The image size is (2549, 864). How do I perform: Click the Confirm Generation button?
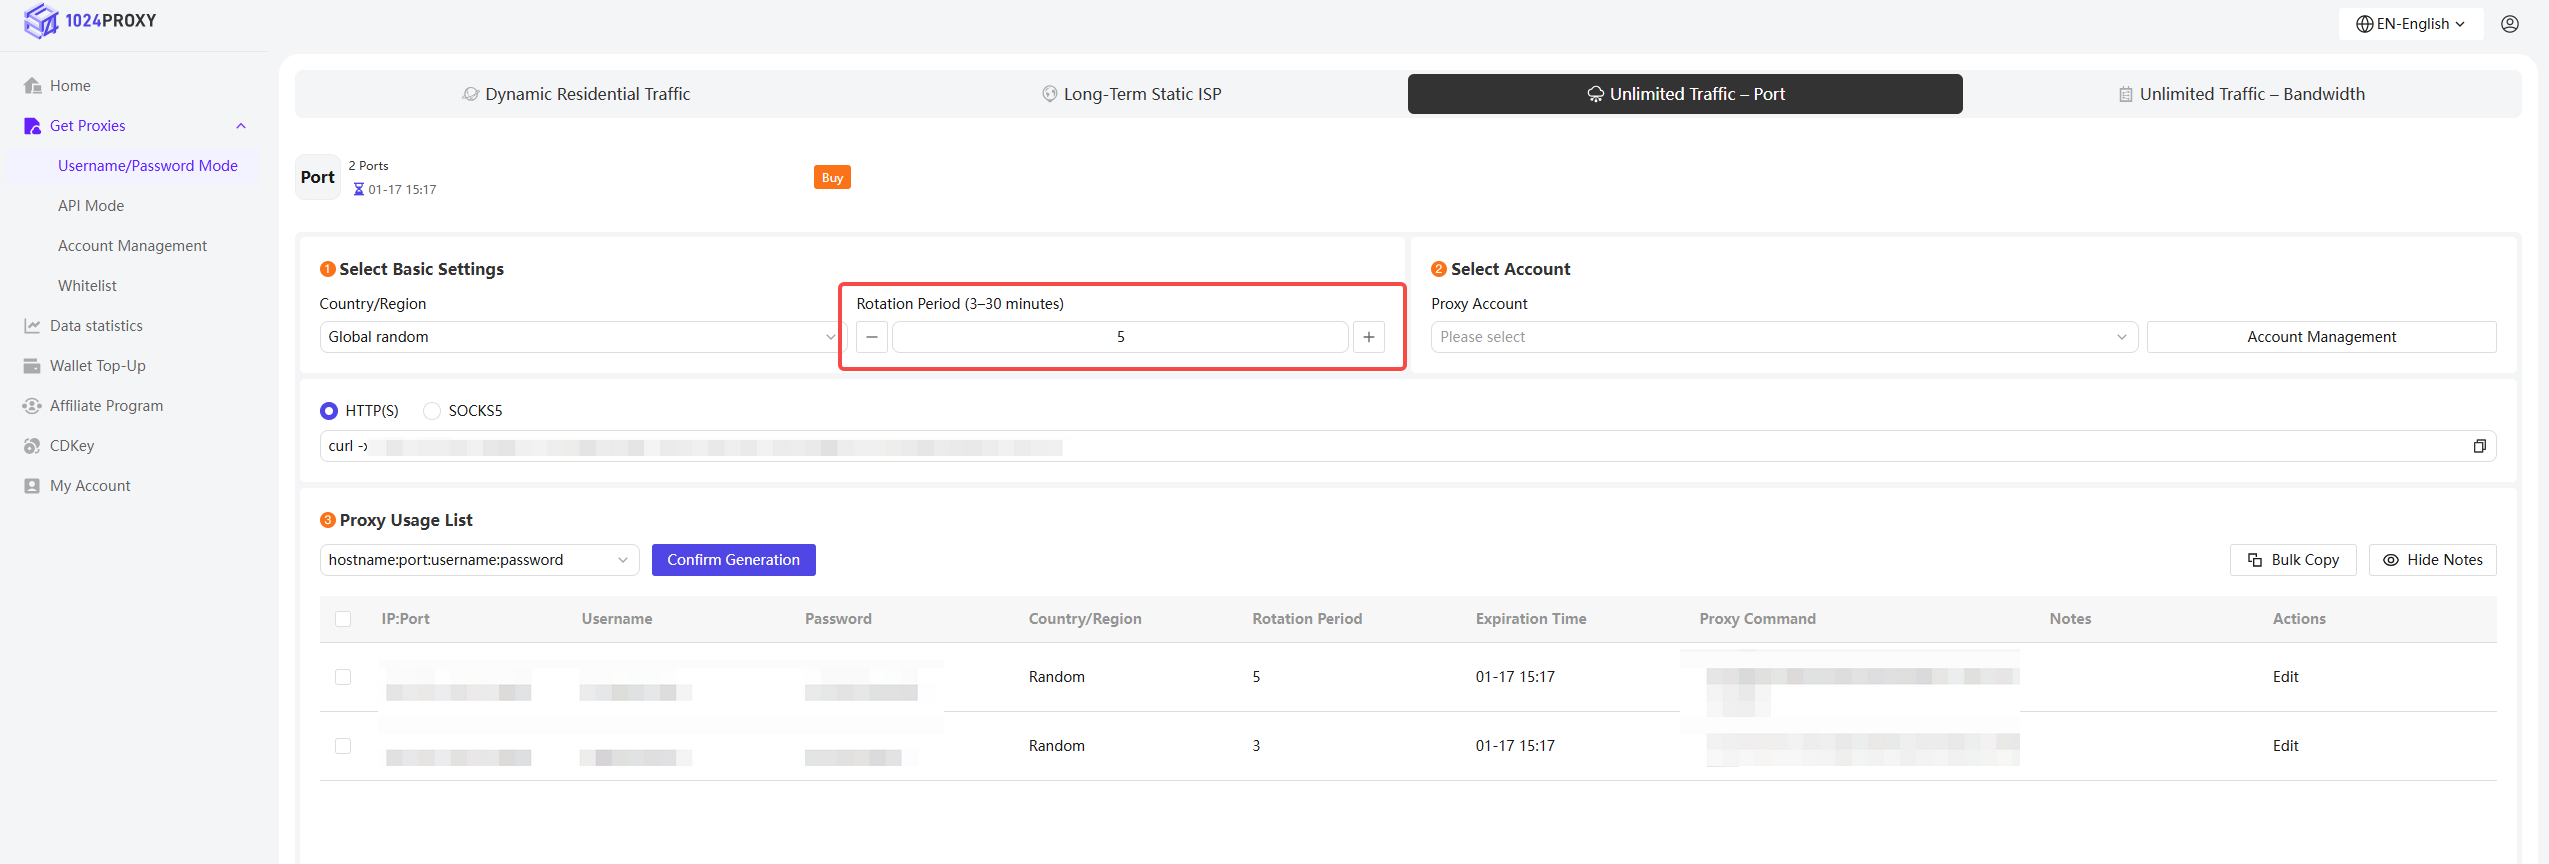point(733,560)
